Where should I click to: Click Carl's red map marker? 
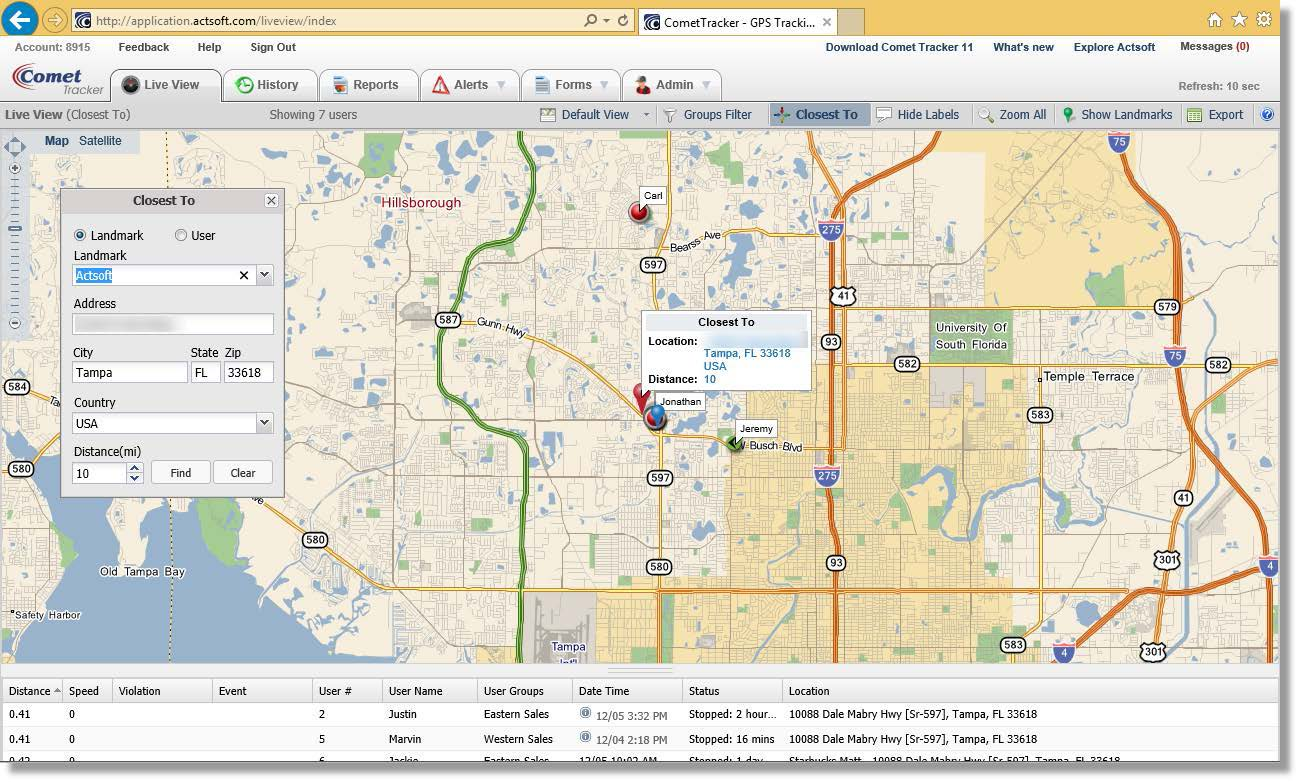pyautogui.click(x=639, y=212)
